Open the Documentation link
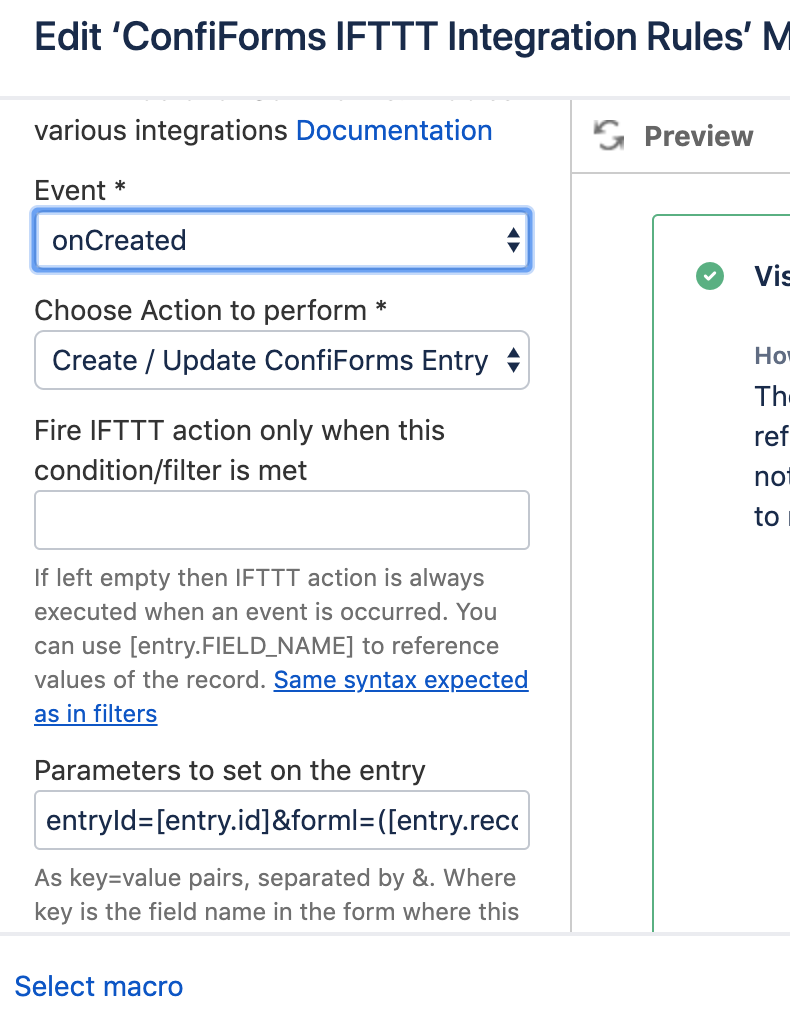This screenshot has height=1026, width=790. point(394,130)
